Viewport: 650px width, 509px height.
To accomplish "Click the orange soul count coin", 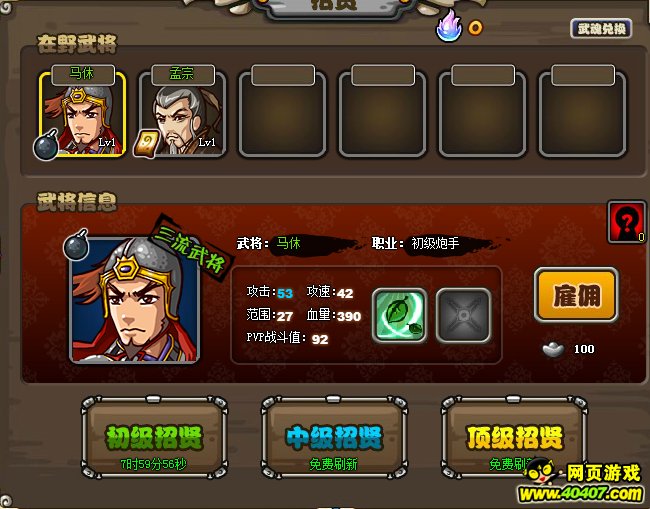I will pyautogui.click(x=475, y=28).
